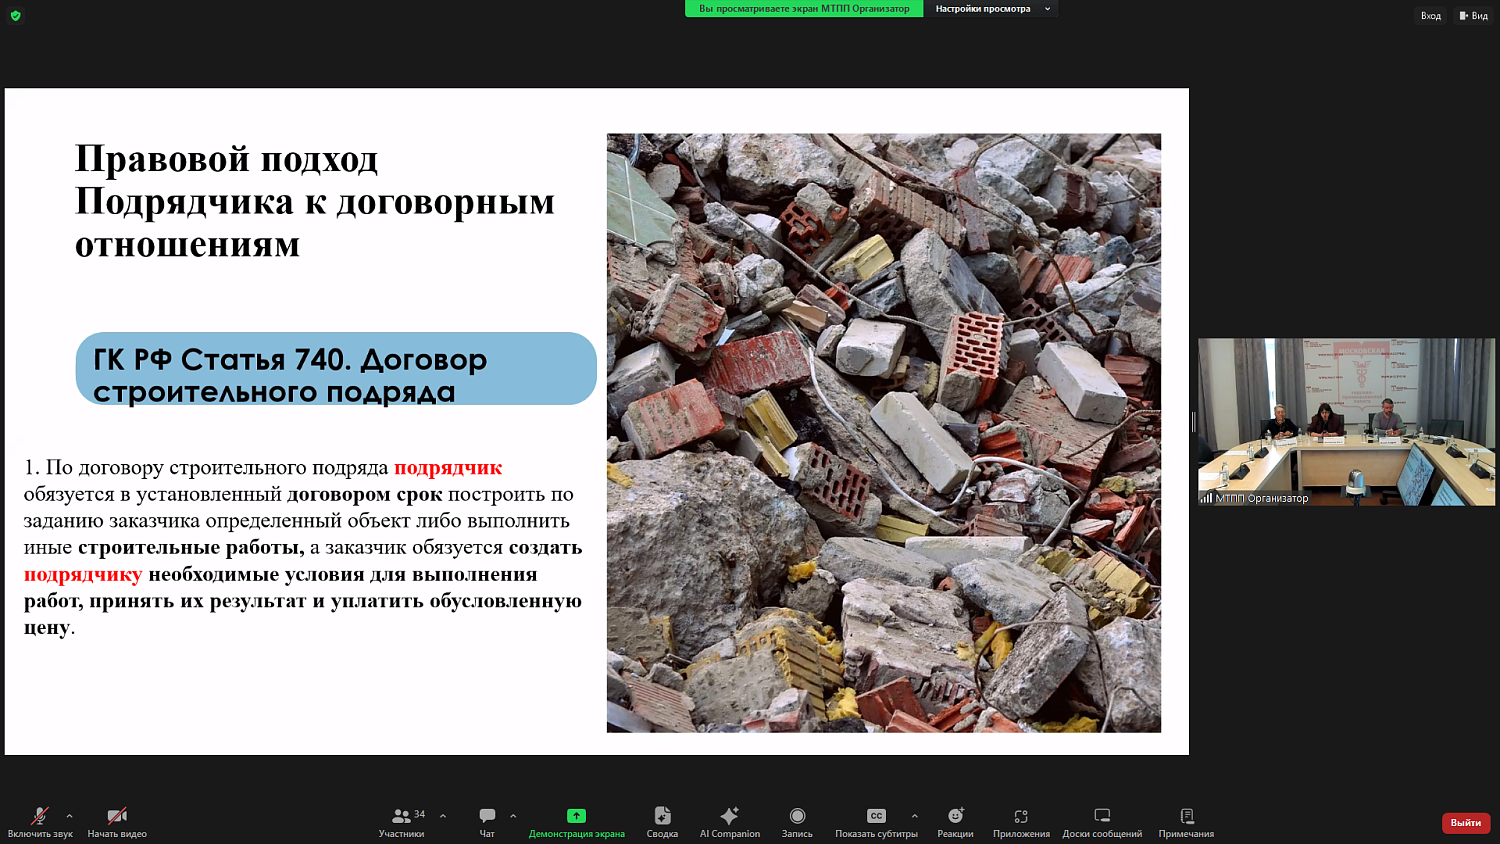1500x844 pixels.
Task: Open Доски сообщений (Whiteboards)
Action: point(1102,822)
